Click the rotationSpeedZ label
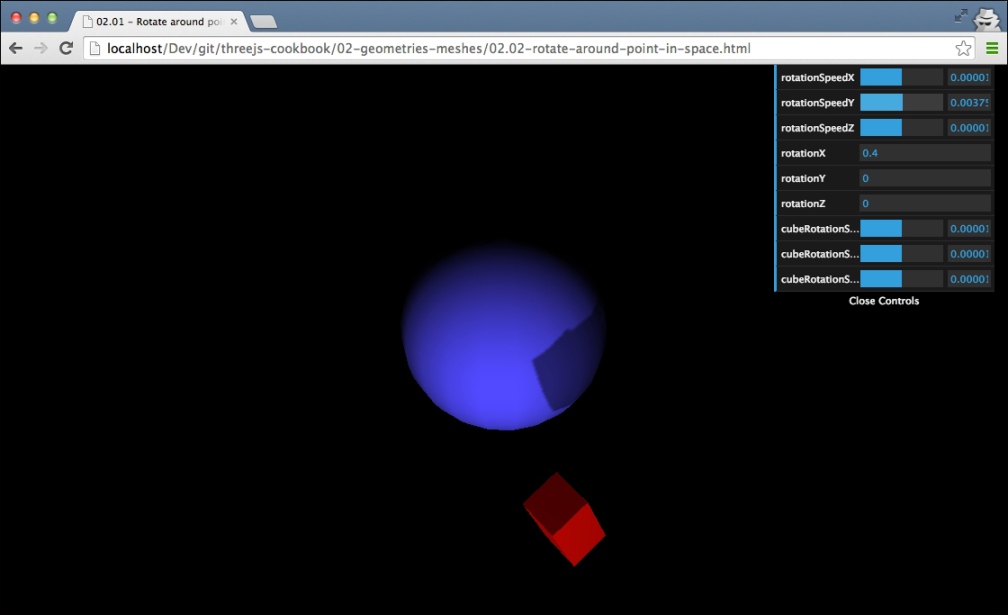1008x615 pixels. tap(817, 128)
